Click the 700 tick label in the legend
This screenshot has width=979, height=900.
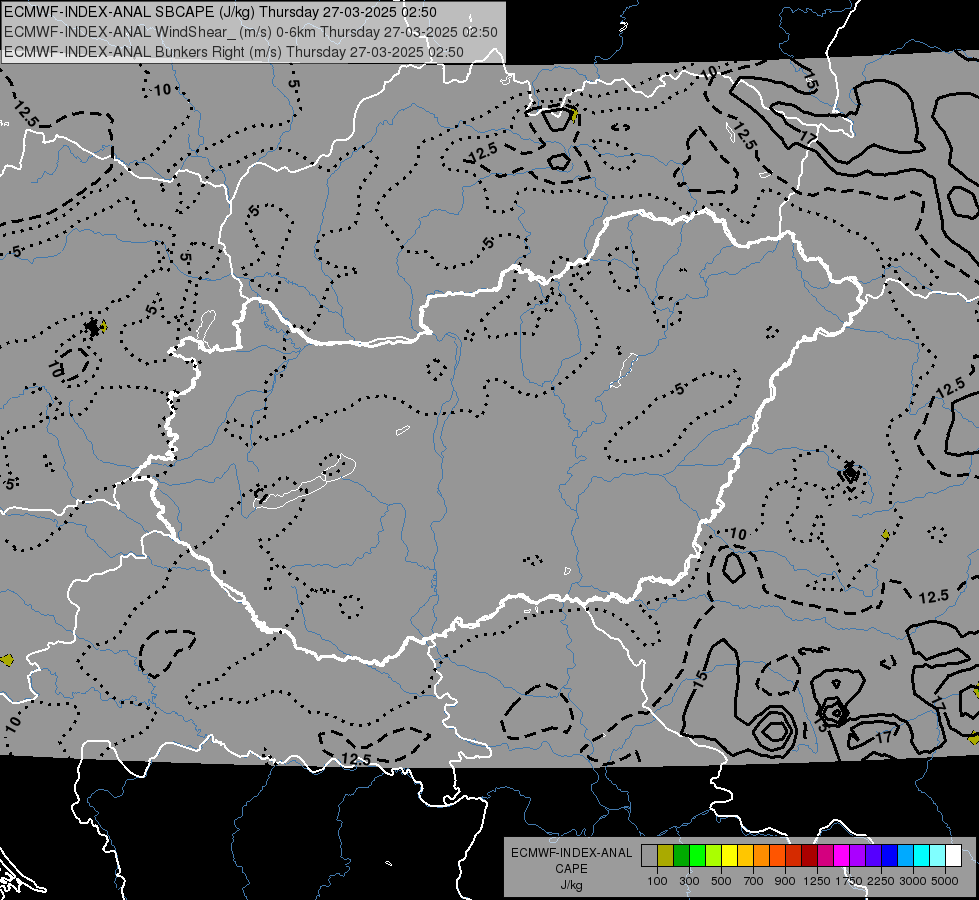click(x=754, y=881)
